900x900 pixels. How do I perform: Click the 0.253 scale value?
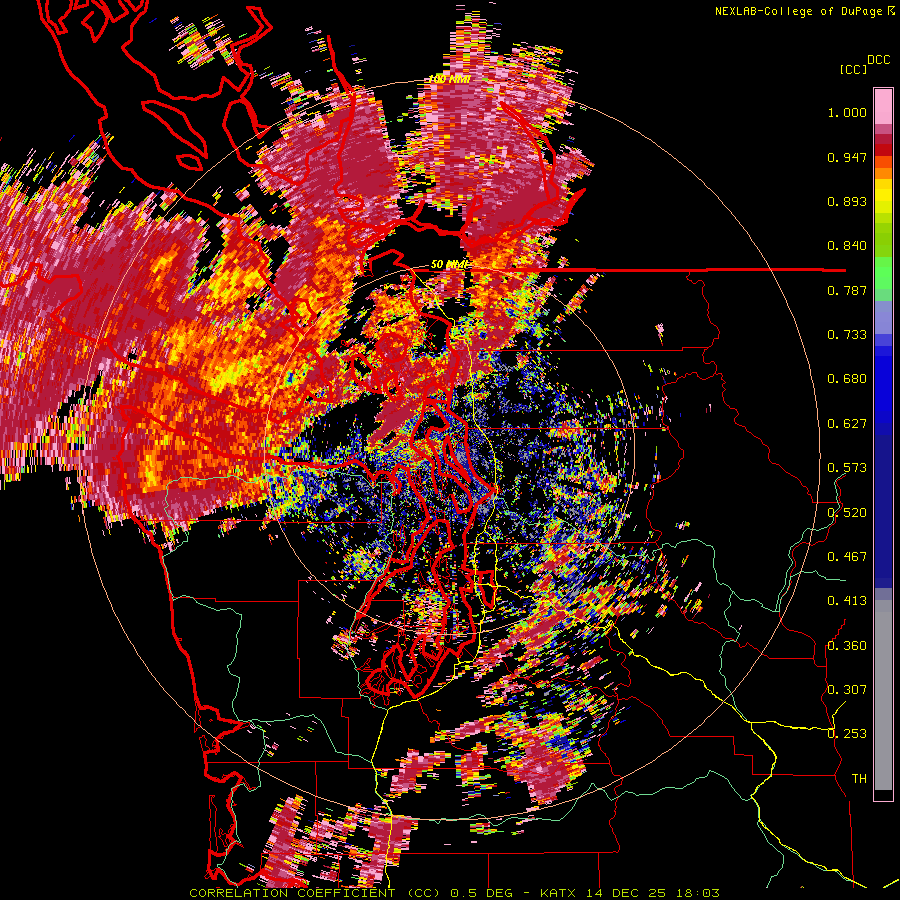click(x=847, y=734)
